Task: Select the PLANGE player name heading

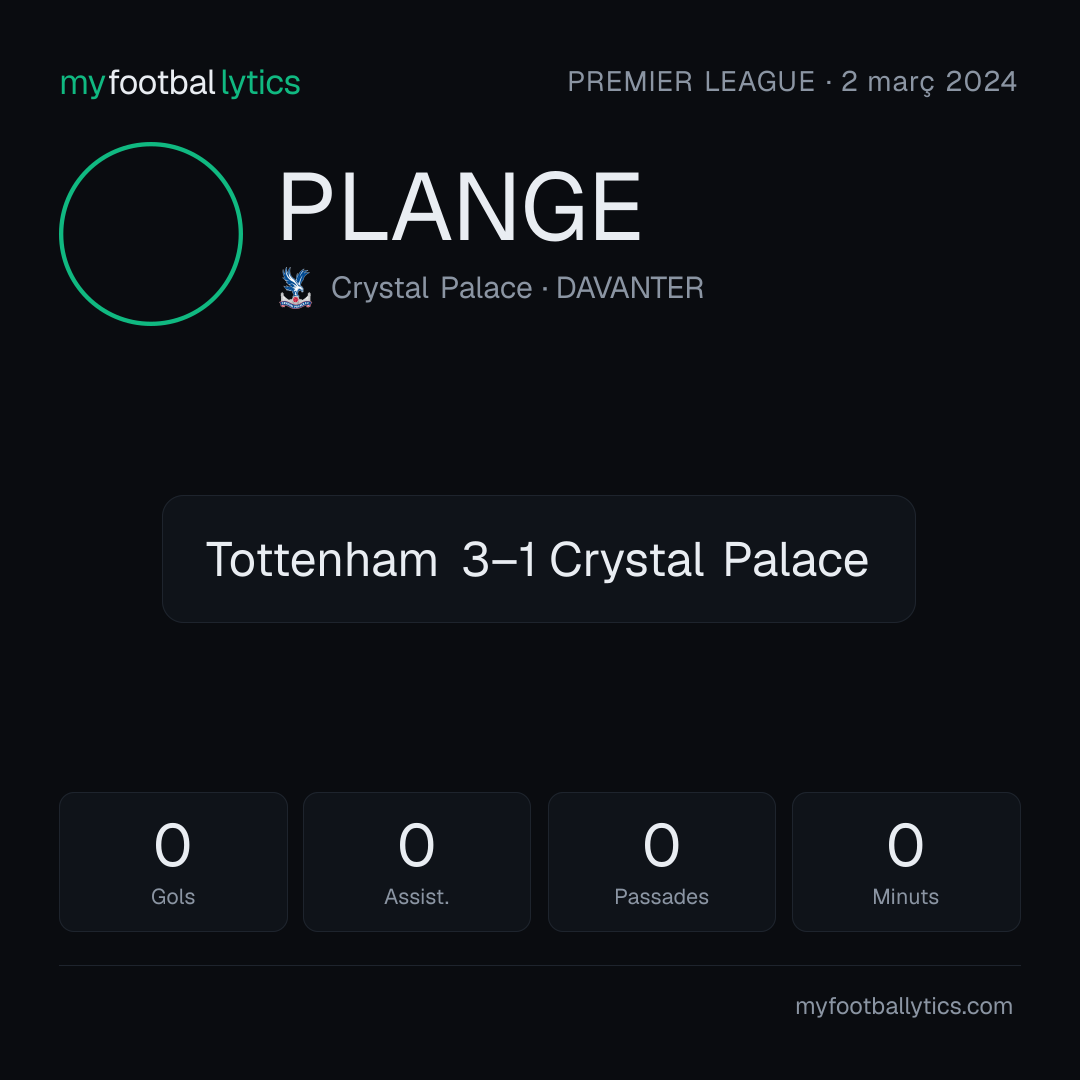Action: click(460, 207)
